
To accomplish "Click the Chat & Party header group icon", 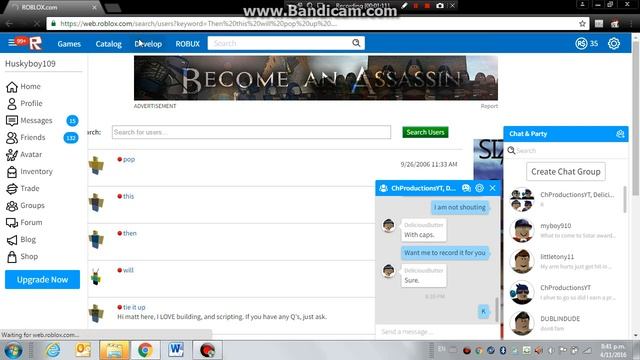I will tap(620, 134).
